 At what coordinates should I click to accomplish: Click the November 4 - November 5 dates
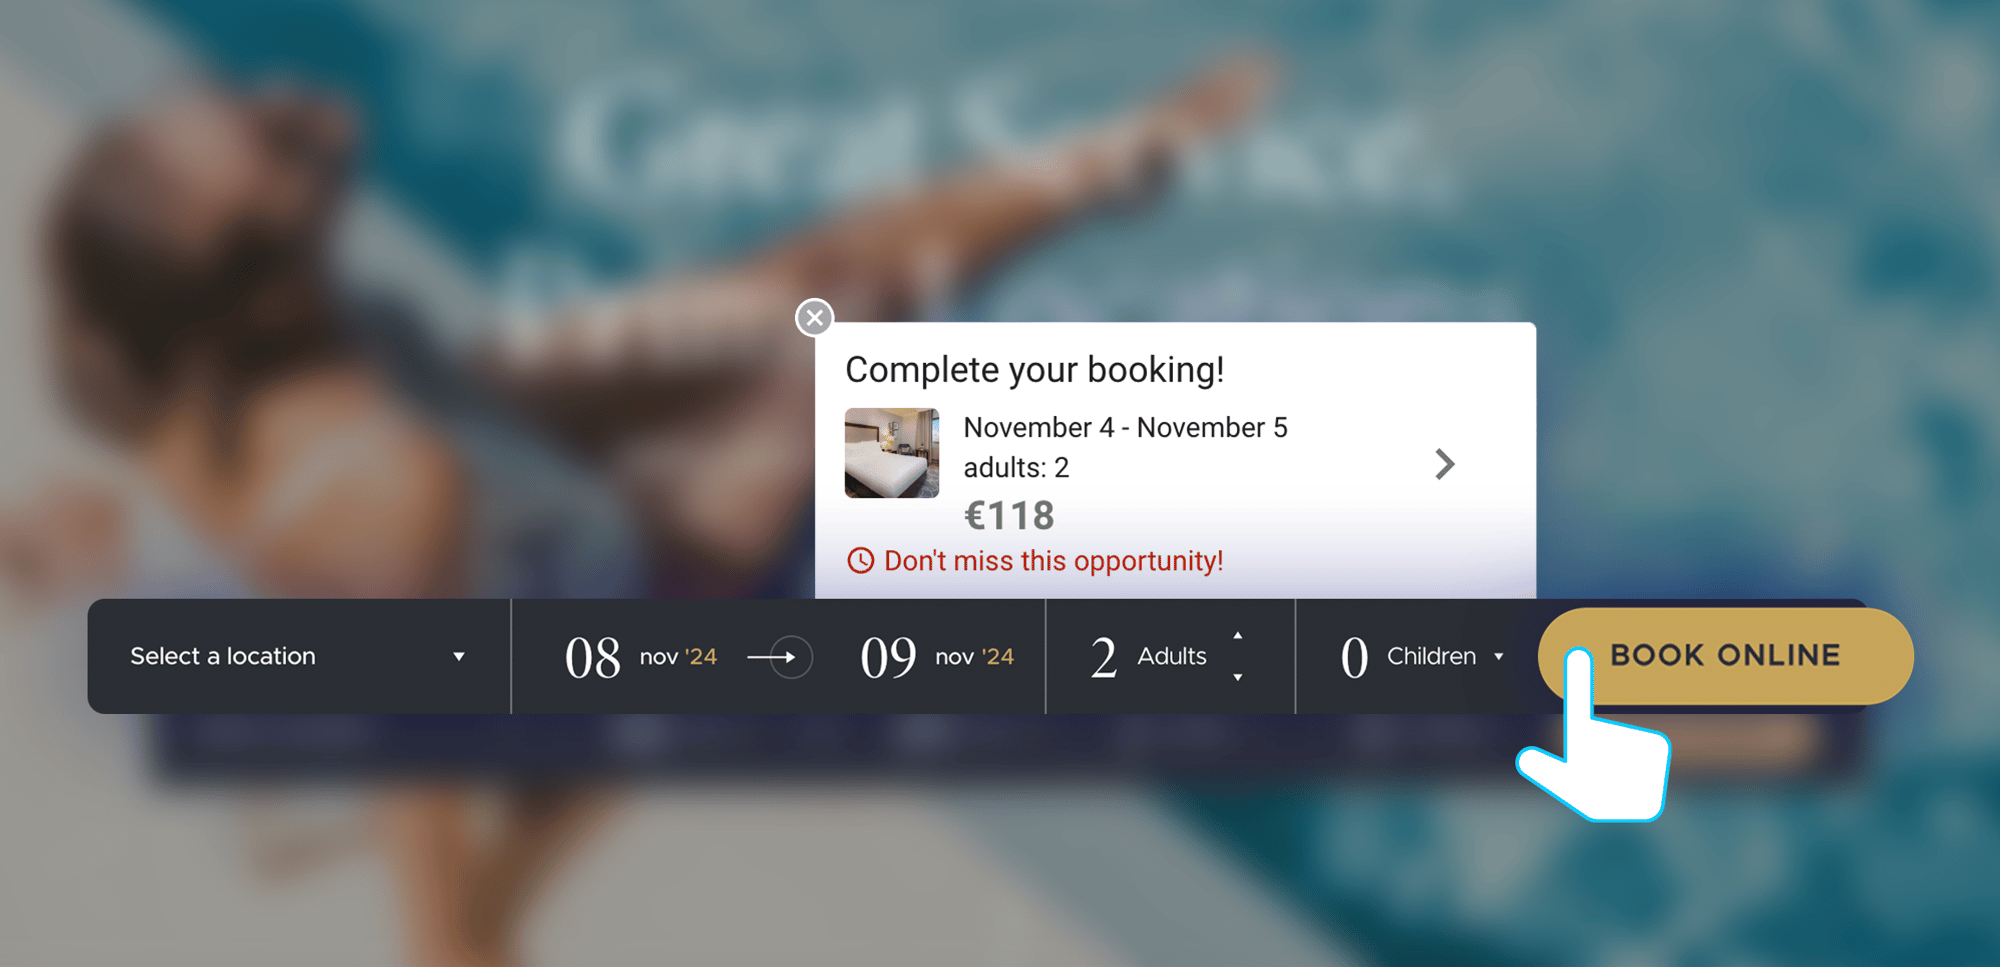pyautogui.click(x=1125, y=428)
